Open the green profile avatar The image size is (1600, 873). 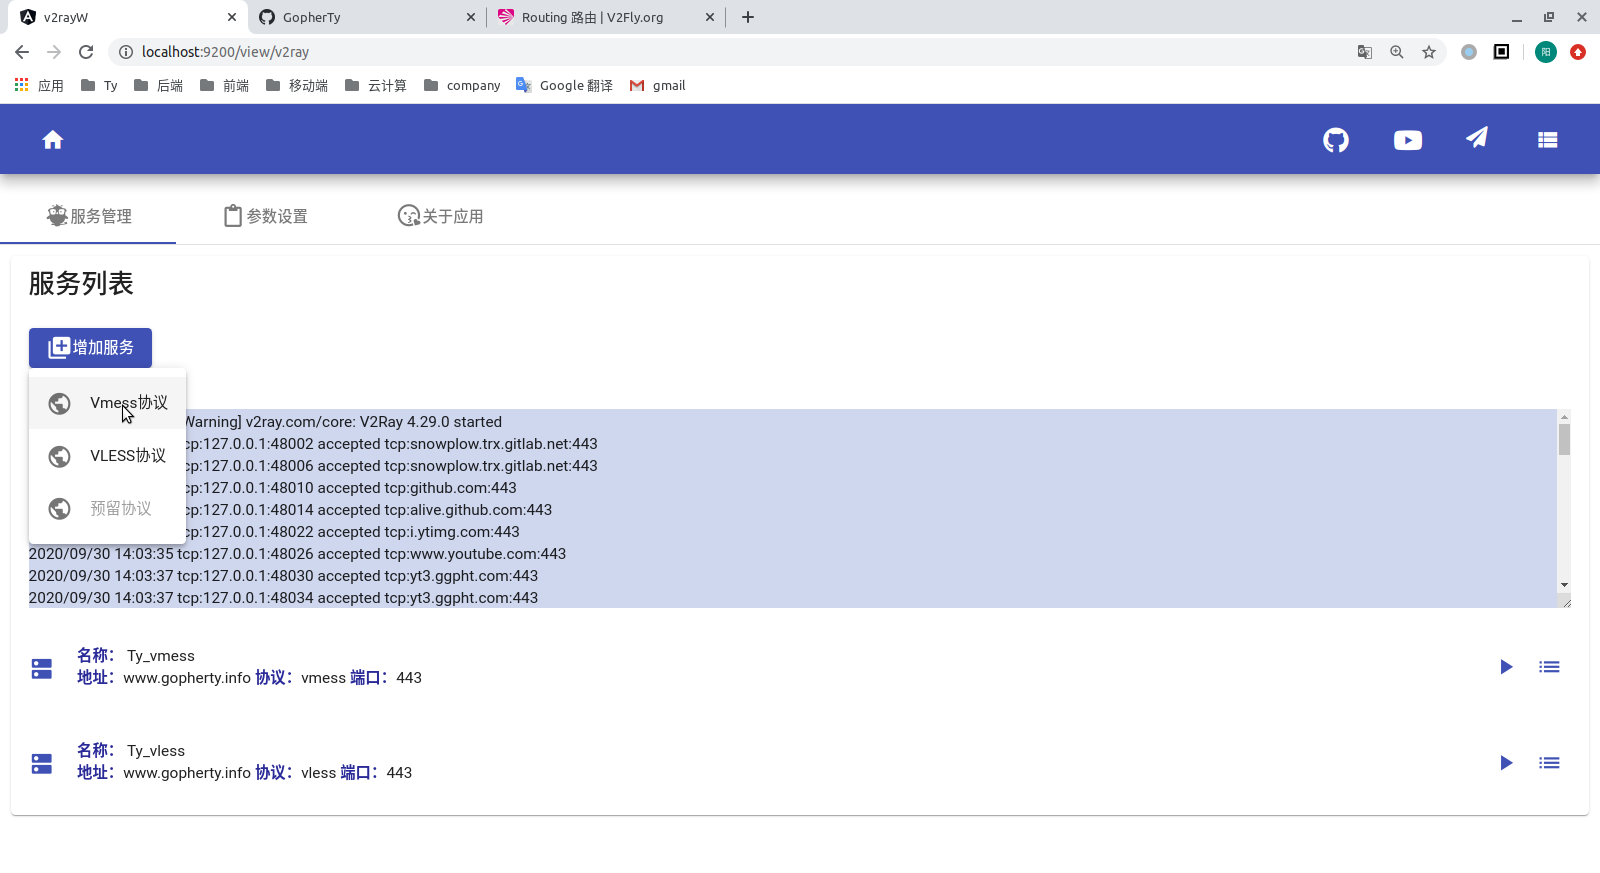coord(1546,52)
